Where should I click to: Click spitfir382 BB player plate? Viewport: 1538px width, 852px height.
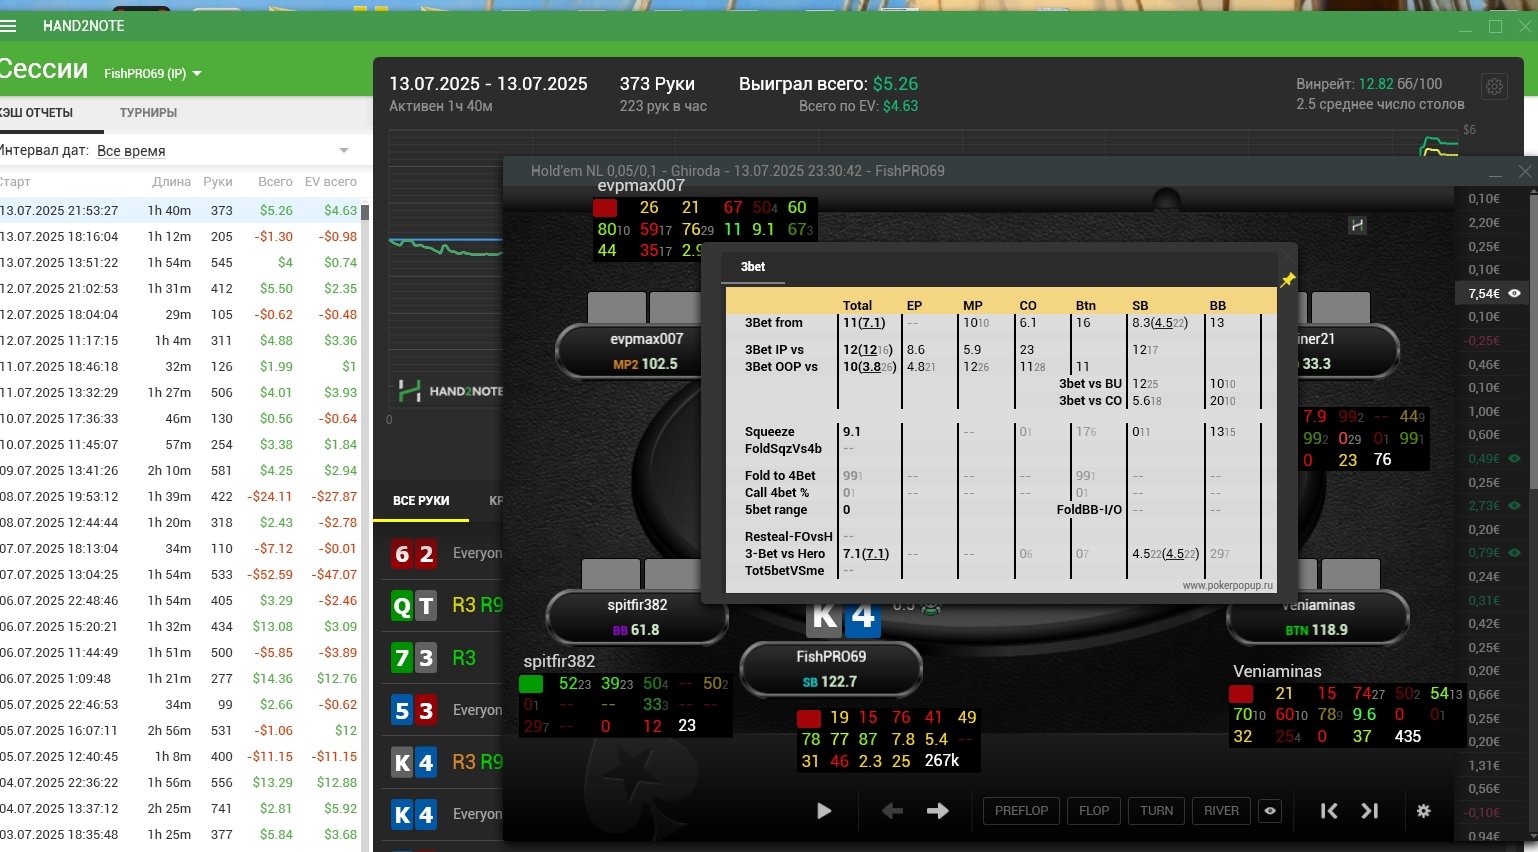point(636,617)
